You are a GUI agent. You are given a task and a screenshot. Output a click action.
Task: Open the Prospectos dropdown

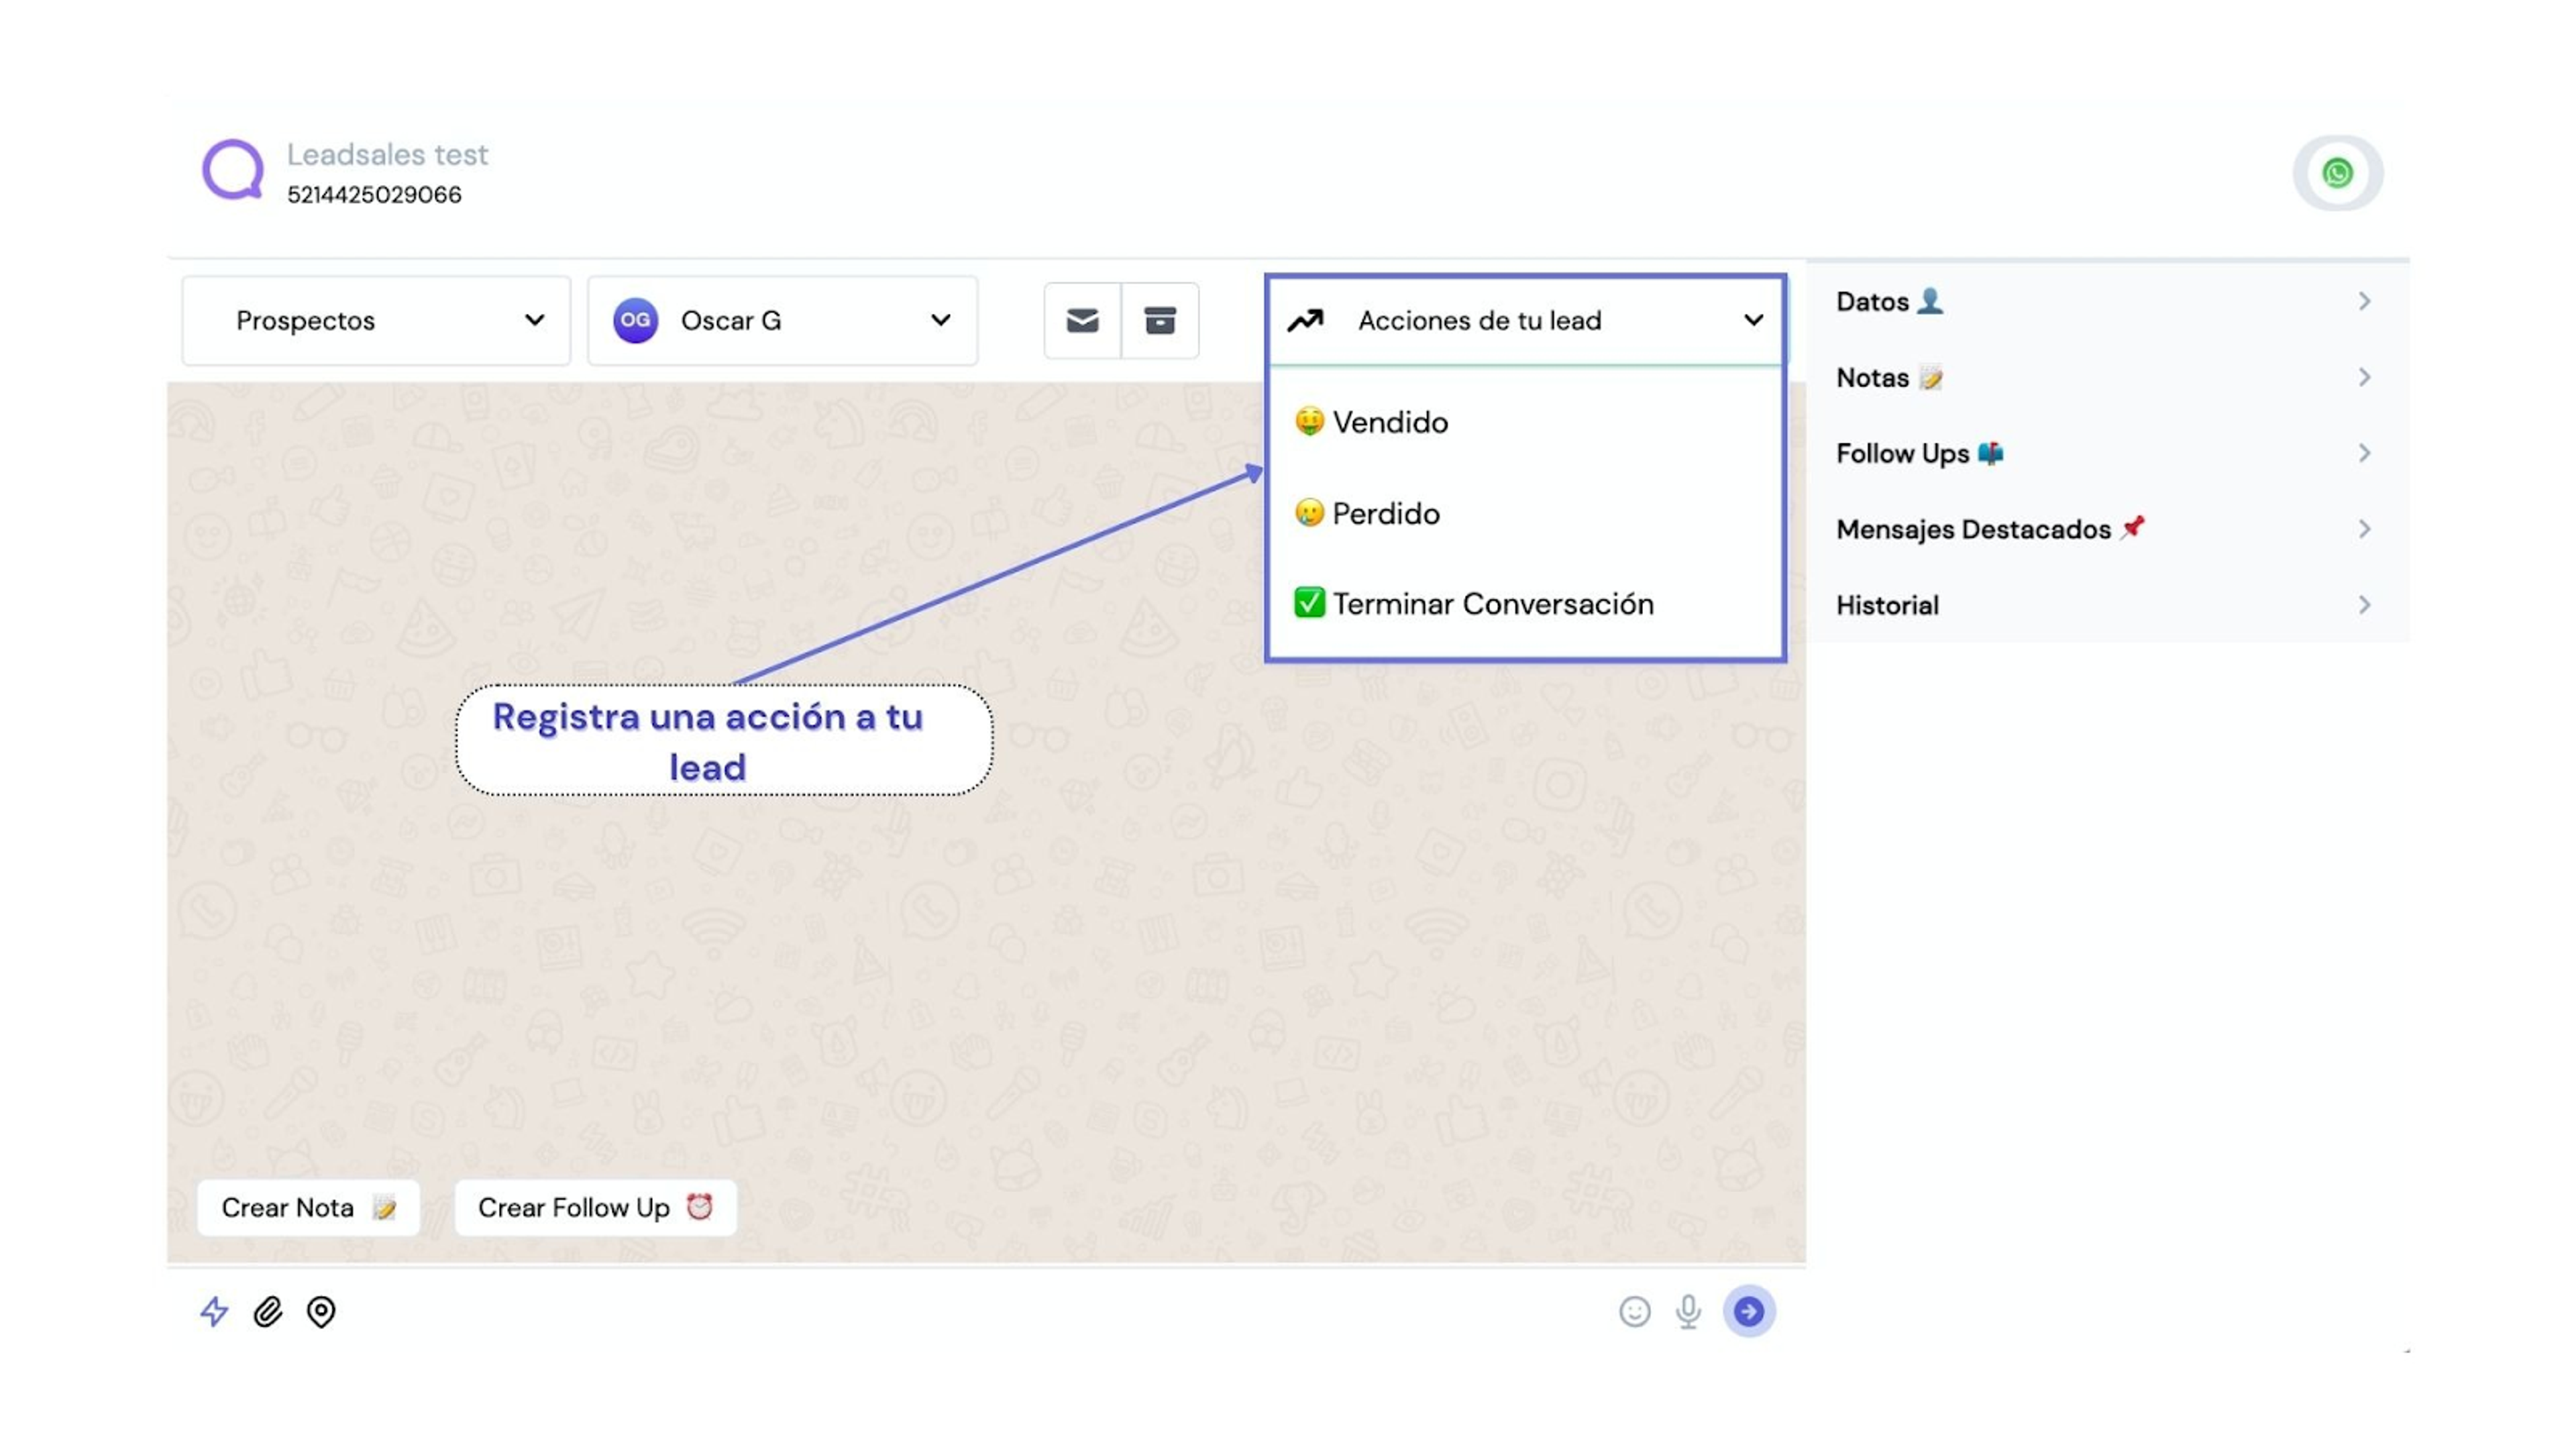(x=376, y=320)
